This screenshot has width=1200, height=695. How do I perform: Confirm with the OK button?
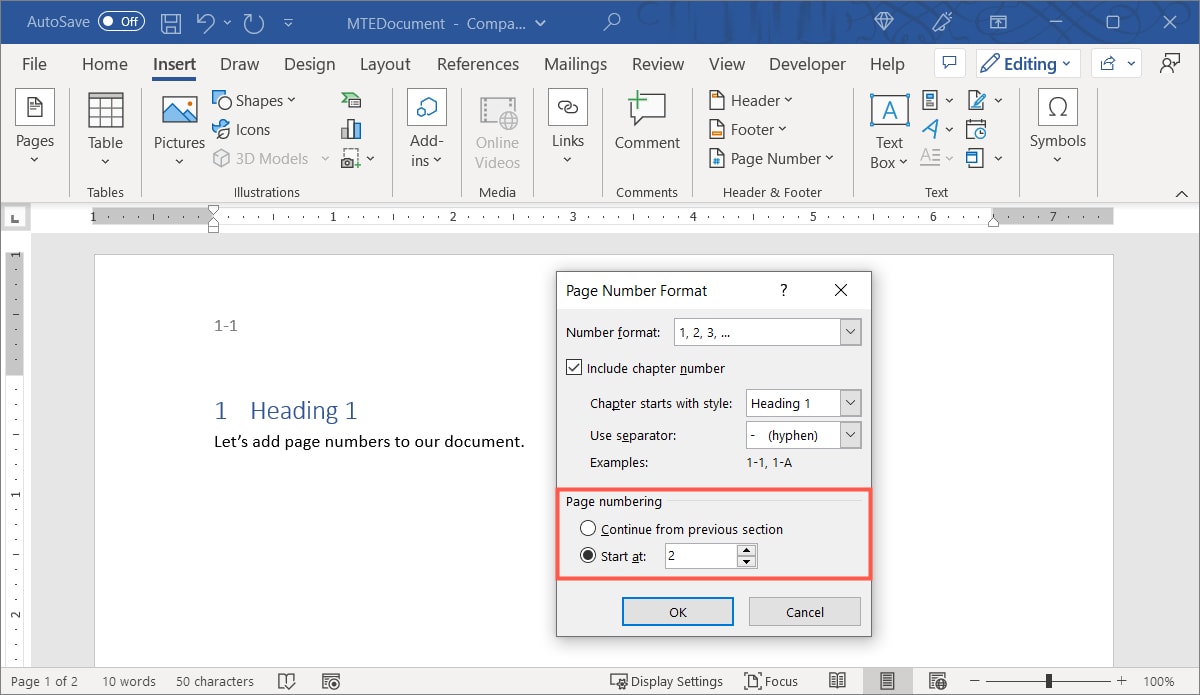point(677,611)
